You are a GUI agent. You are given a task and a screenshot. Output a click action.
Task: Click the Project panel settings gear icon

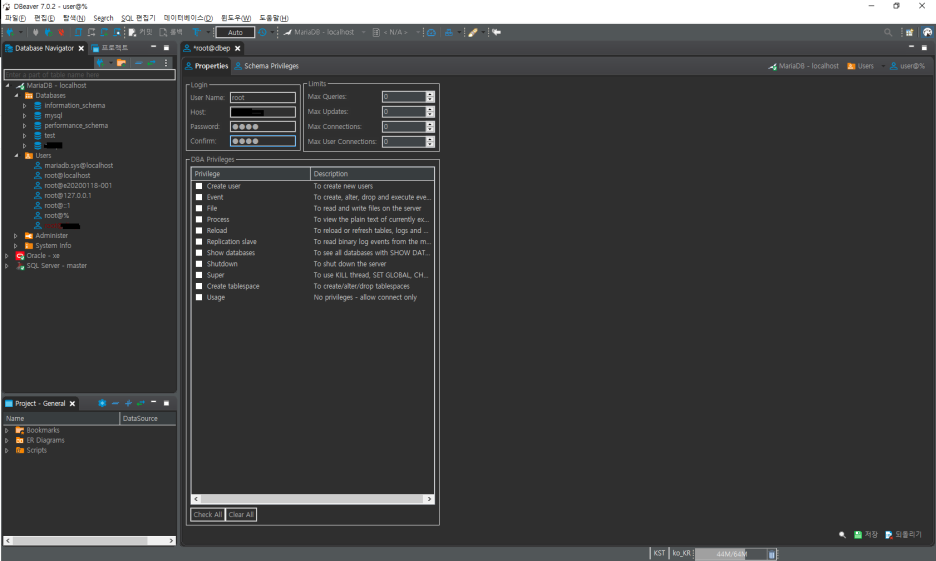(x=102, y=403)
